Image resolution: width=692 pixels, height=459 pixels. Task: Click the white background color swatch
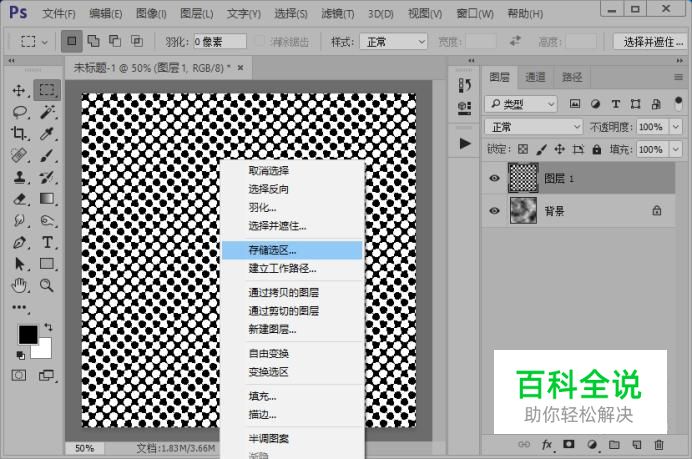click(x=45, y=352)
